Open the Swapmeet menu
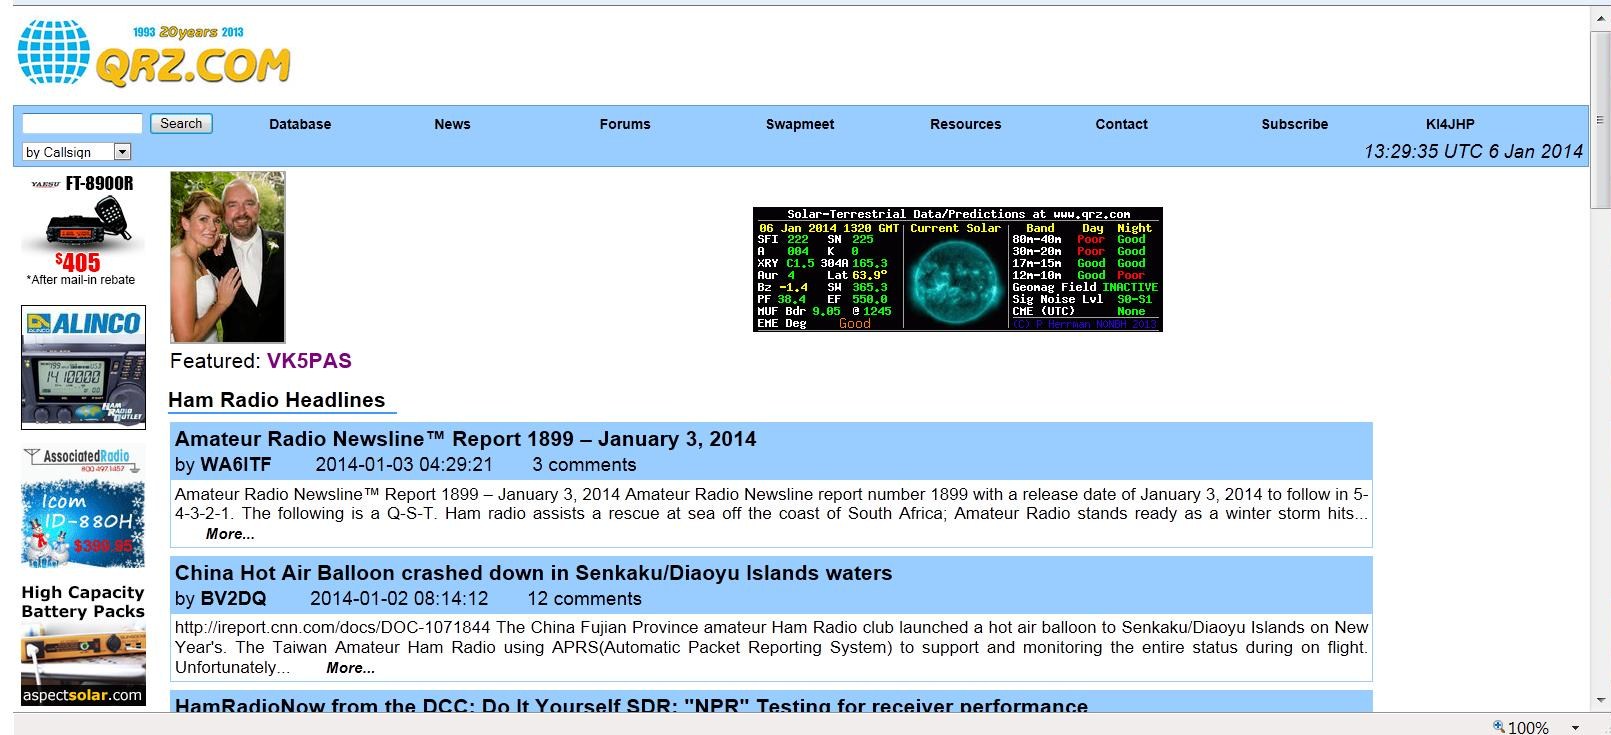The width and height of the screenshot is (1611, 735). (x=800, y=124)
